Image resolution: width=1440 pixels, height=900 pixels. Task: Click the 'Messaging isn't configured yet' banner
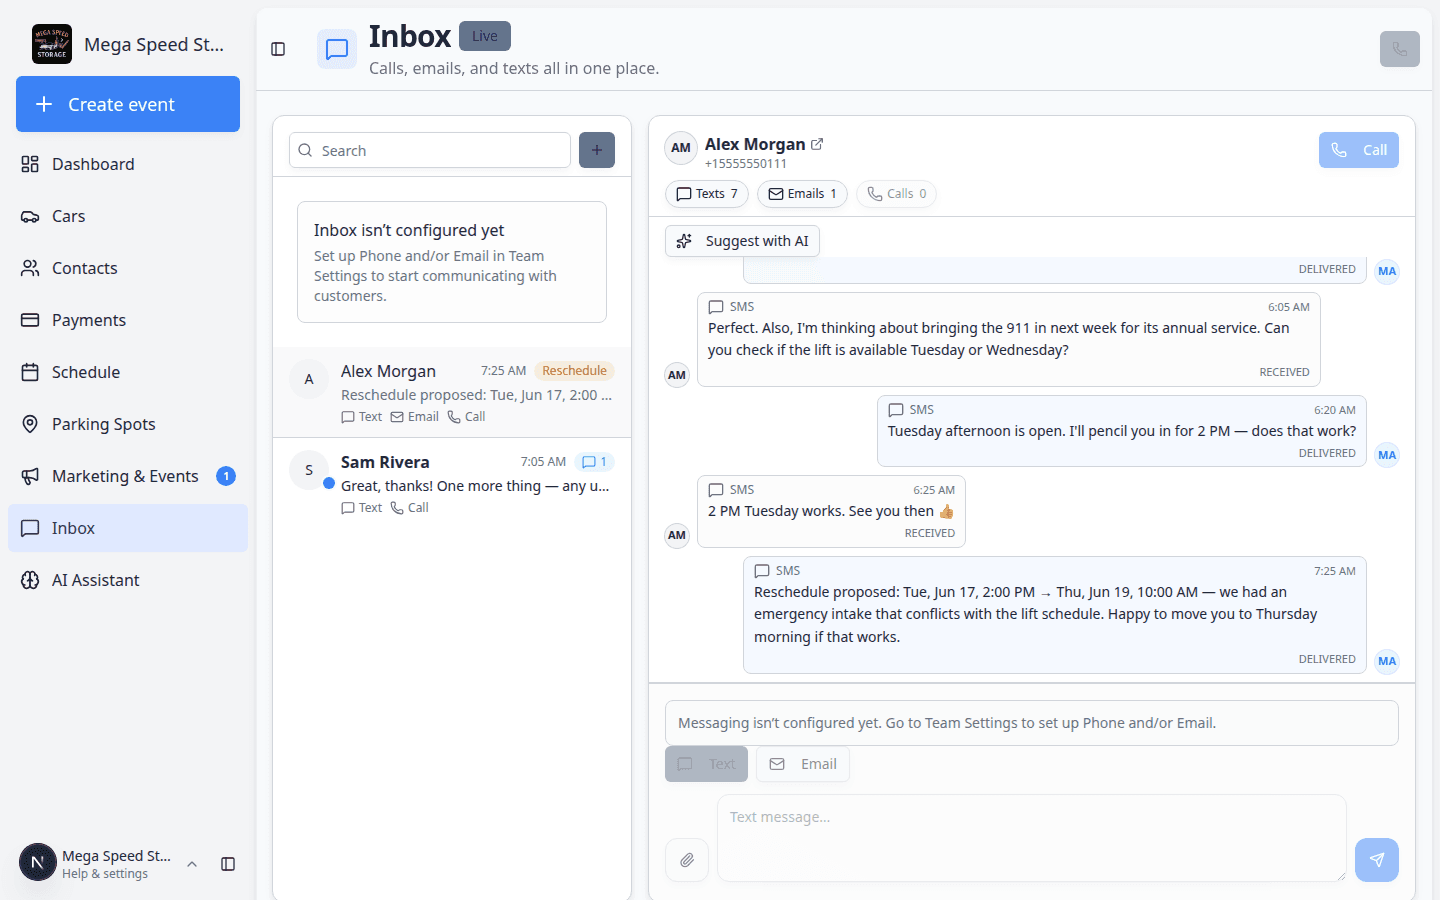click(1032, 723)
